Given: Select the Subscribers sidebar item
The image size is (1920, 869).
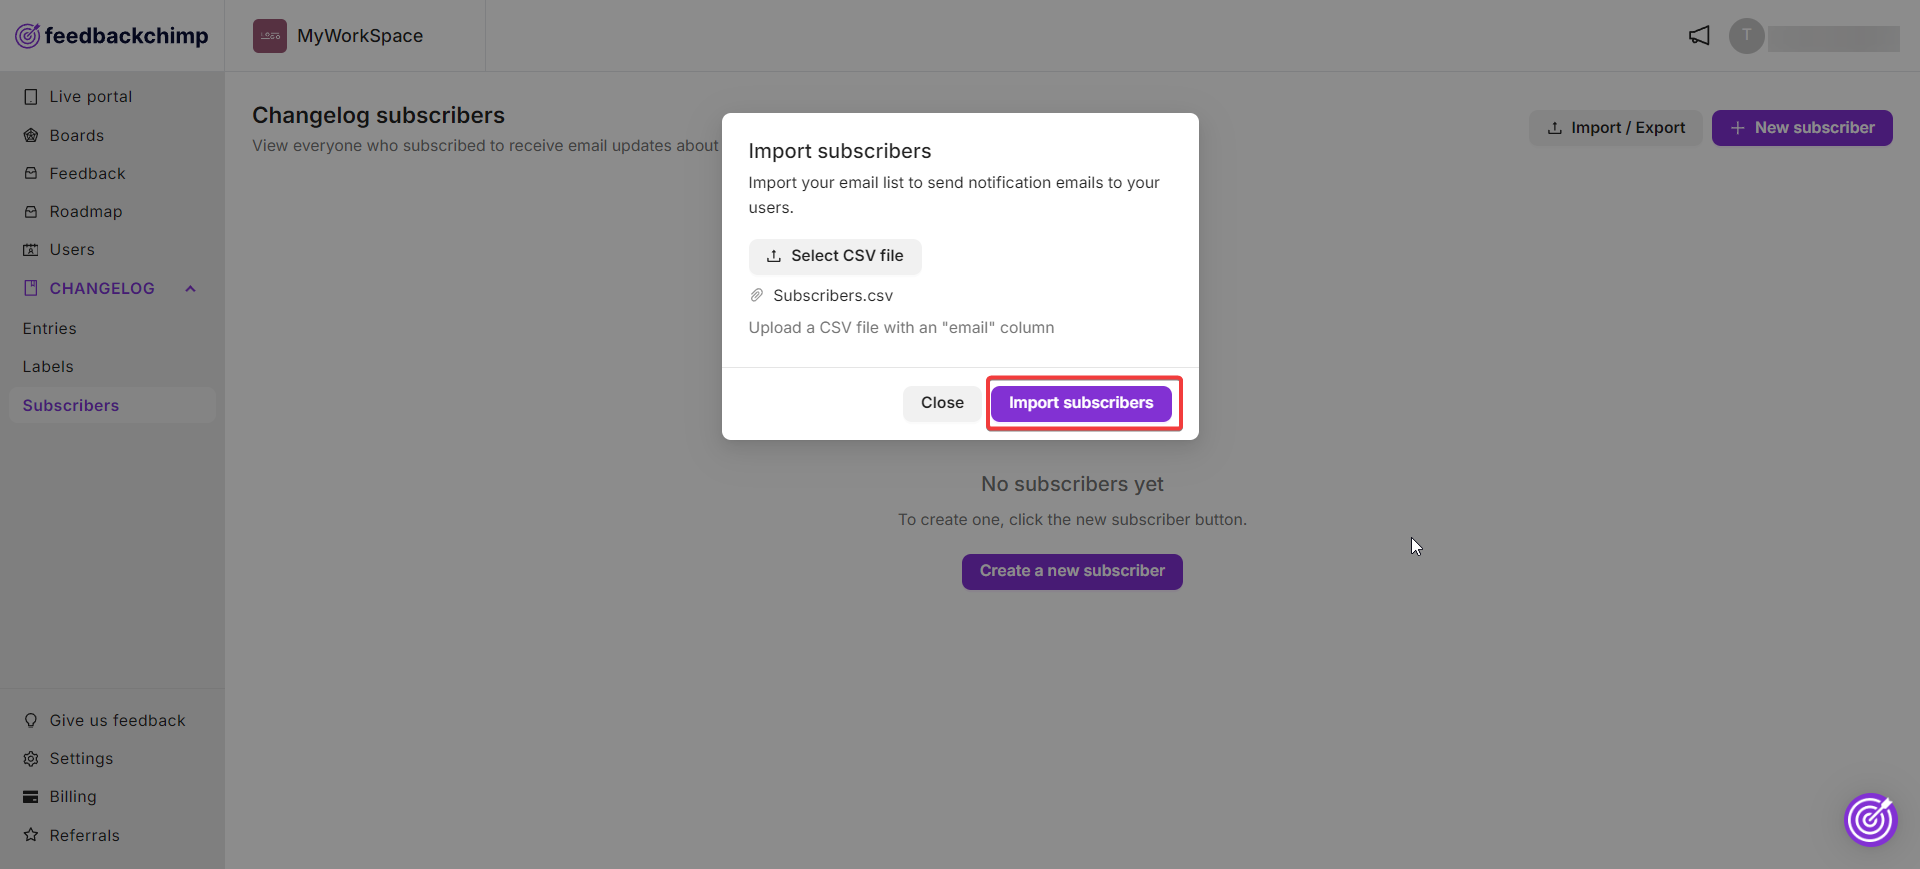Looking at the screenshot, I should [112, 405].
